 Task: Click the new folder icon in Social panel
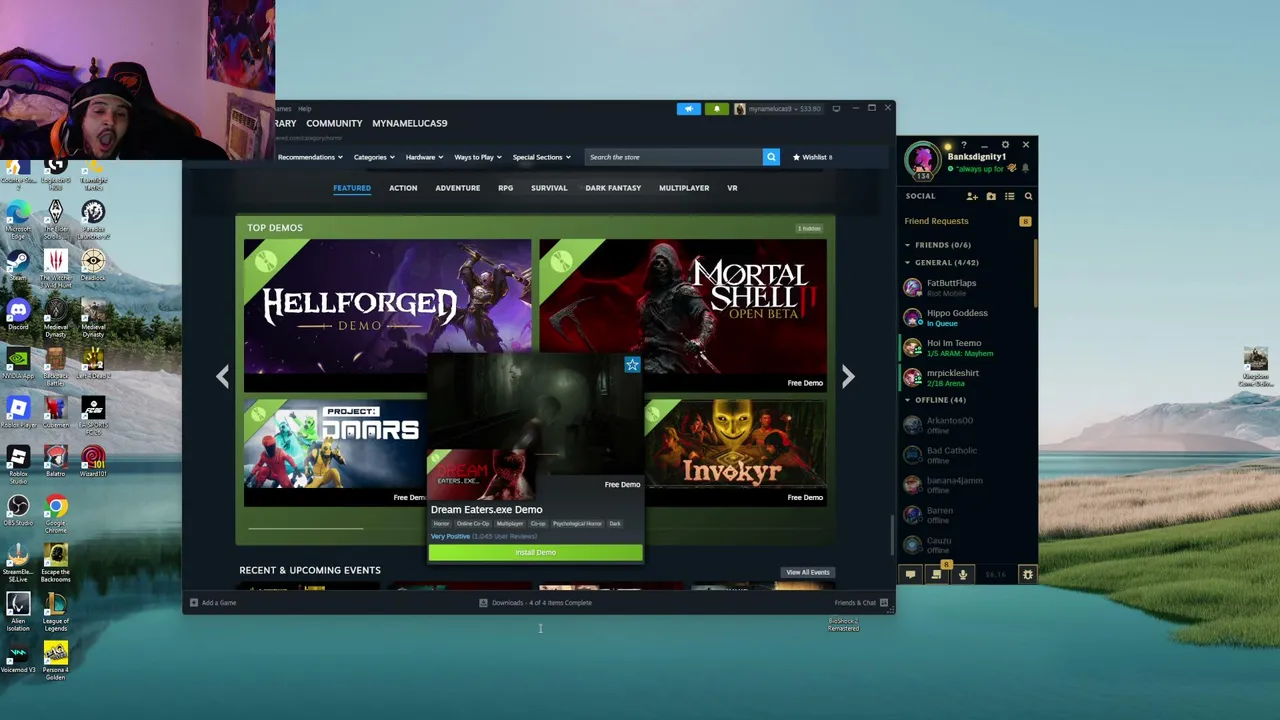click(x=991, y=196)
